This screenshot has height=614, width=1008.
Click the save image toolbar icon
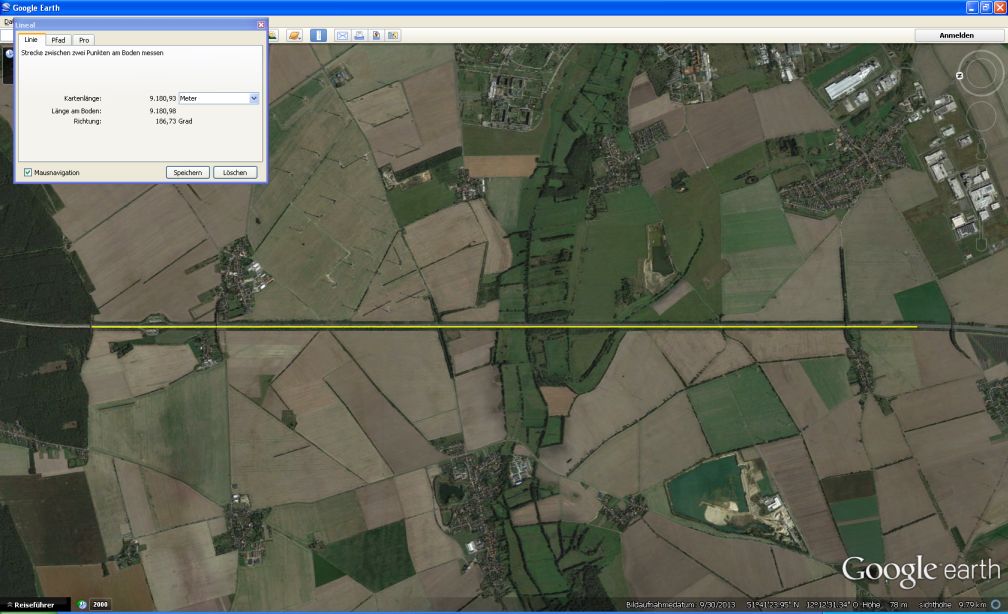click(377, 35)
